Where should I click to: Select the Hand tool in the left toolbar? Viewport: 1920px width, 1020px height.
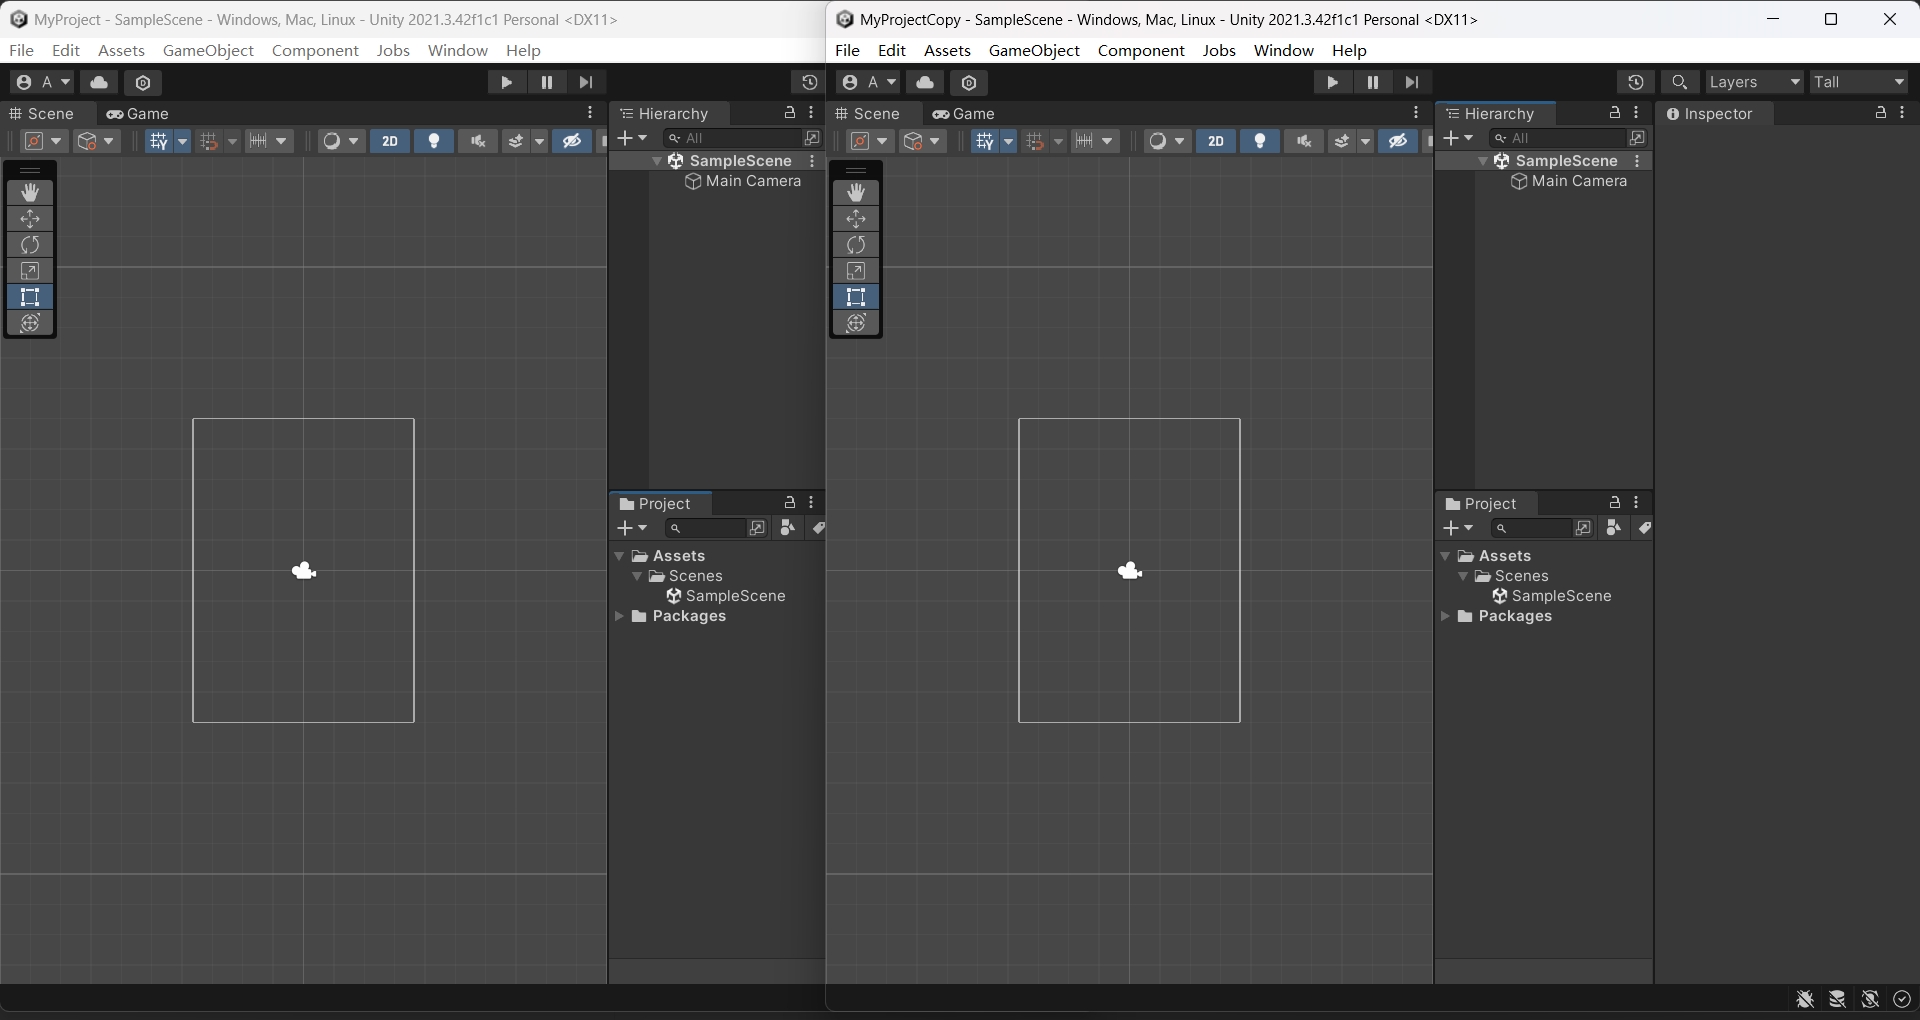point(30,192)
